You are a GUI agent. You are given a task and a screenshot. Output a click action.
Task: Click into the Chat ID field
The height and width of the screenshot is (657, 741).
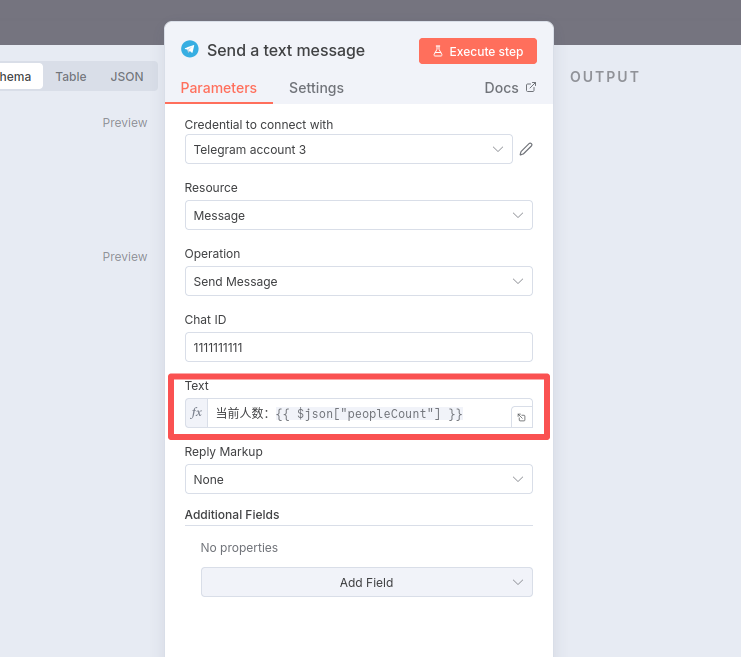click(358, 347)
